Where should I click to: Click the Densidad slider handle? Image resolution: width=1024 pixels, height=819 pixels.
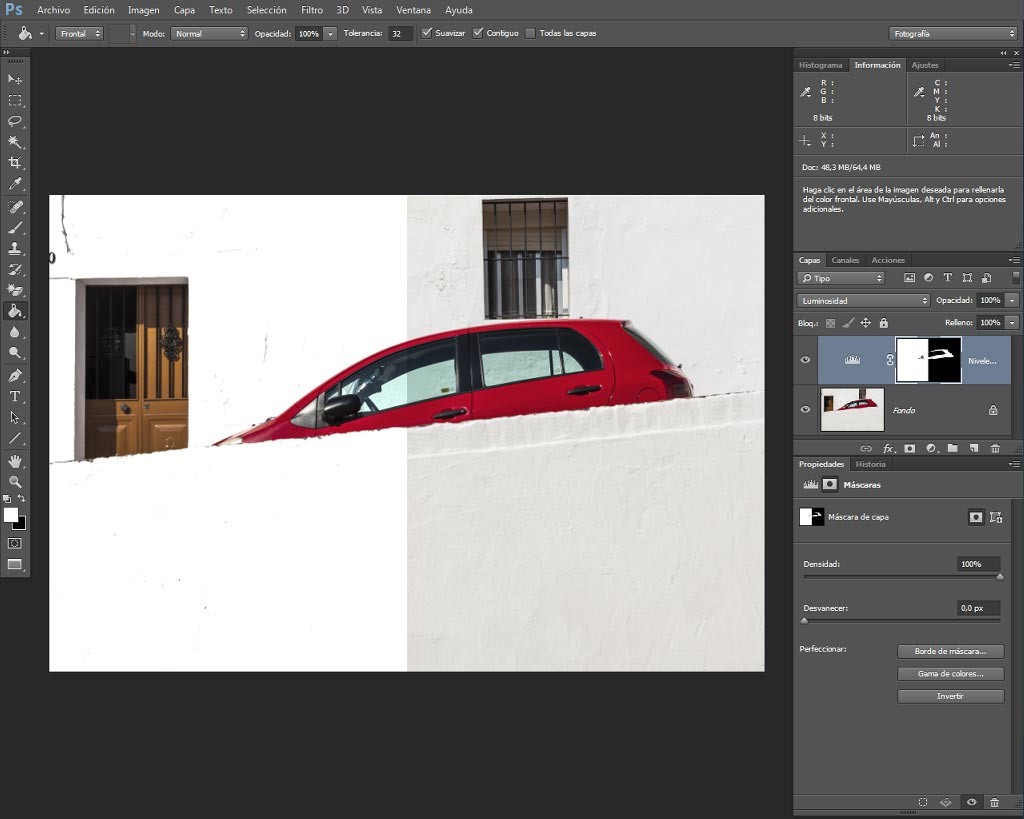[x=1000, y=577]
